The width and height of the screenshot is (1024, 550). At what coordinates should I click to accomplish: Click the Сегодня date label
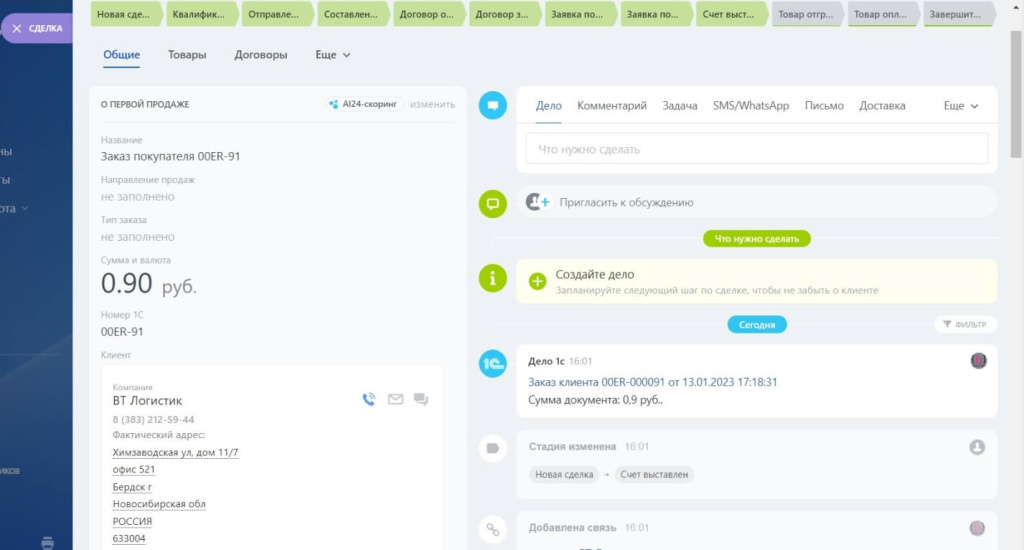[757, 325]
